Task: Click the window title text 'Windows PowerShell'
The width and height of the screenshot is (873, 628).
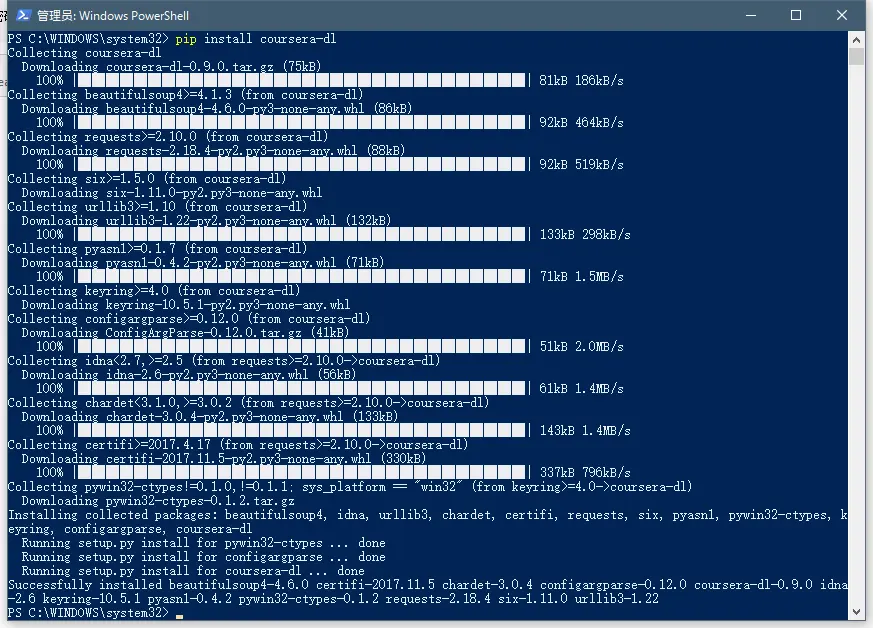Action: click(134, 16)
